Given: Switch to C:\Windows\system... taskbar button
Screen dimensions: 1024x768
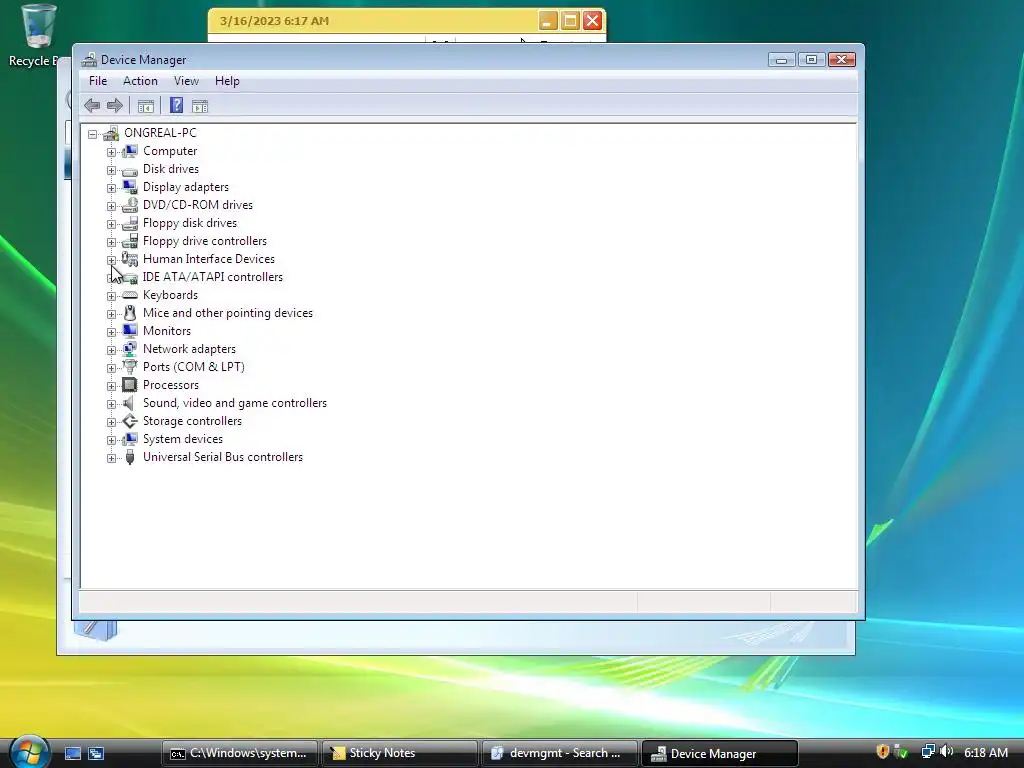Looking at the screenshot, I should coord(239,753).
